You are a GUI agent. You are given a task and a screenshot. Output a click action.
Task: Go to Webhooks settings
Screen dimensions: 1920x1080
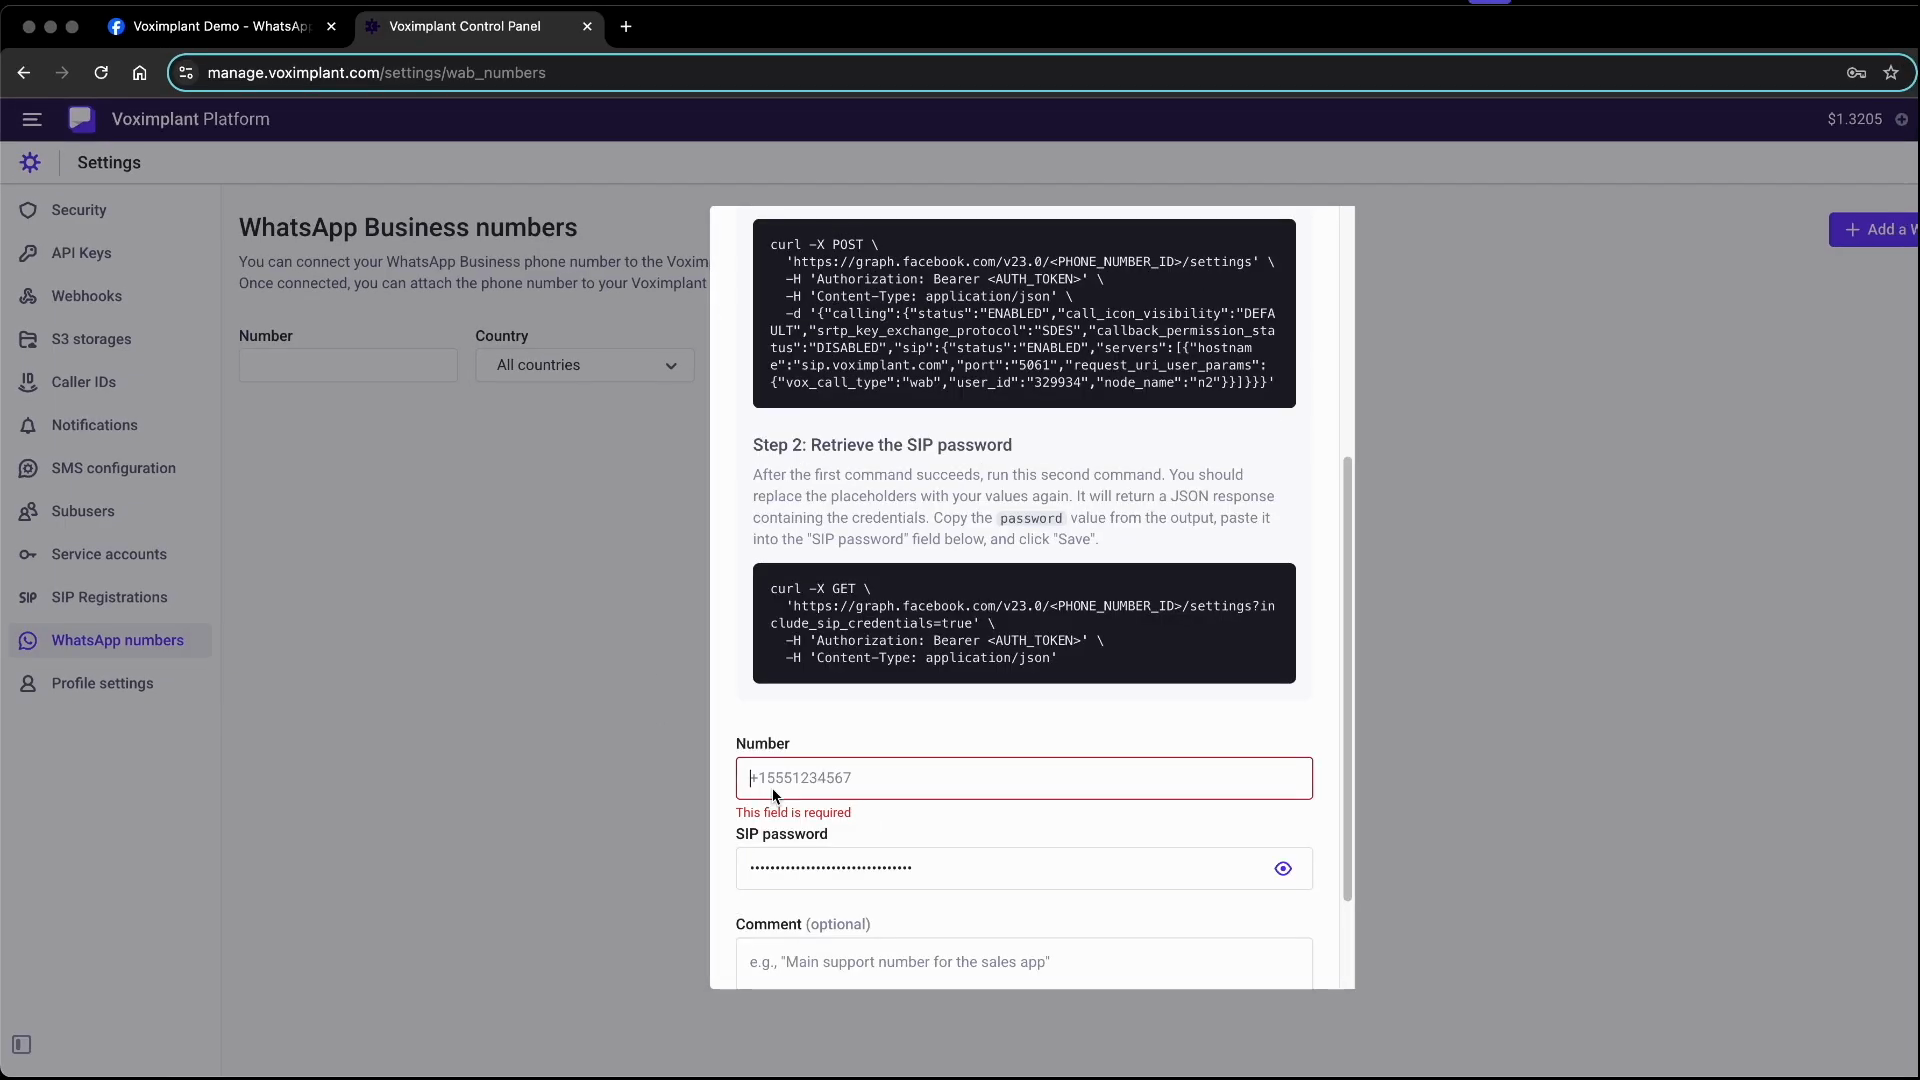pyautogui.click(x=86, y=296)
